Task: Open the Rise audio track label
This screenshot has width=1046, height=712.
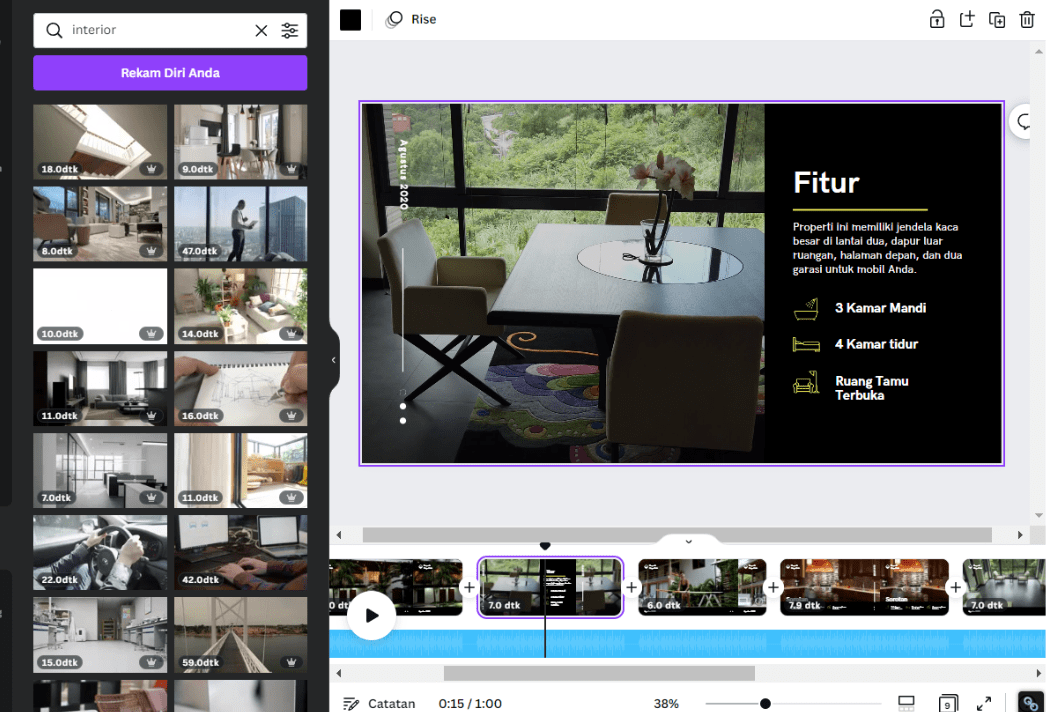Action: click(x=410, y=19)
